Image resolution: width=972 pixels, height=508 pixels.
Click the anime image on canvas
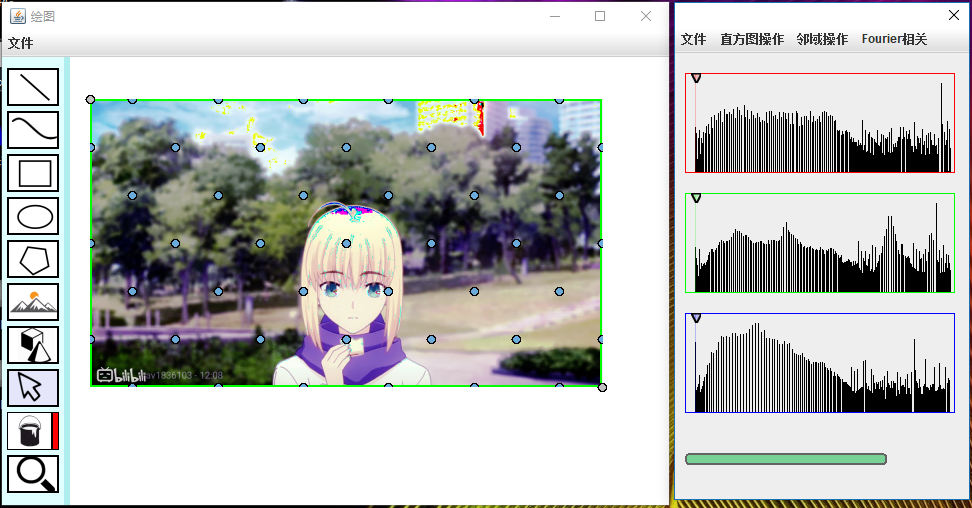click(x=346, y=243)
